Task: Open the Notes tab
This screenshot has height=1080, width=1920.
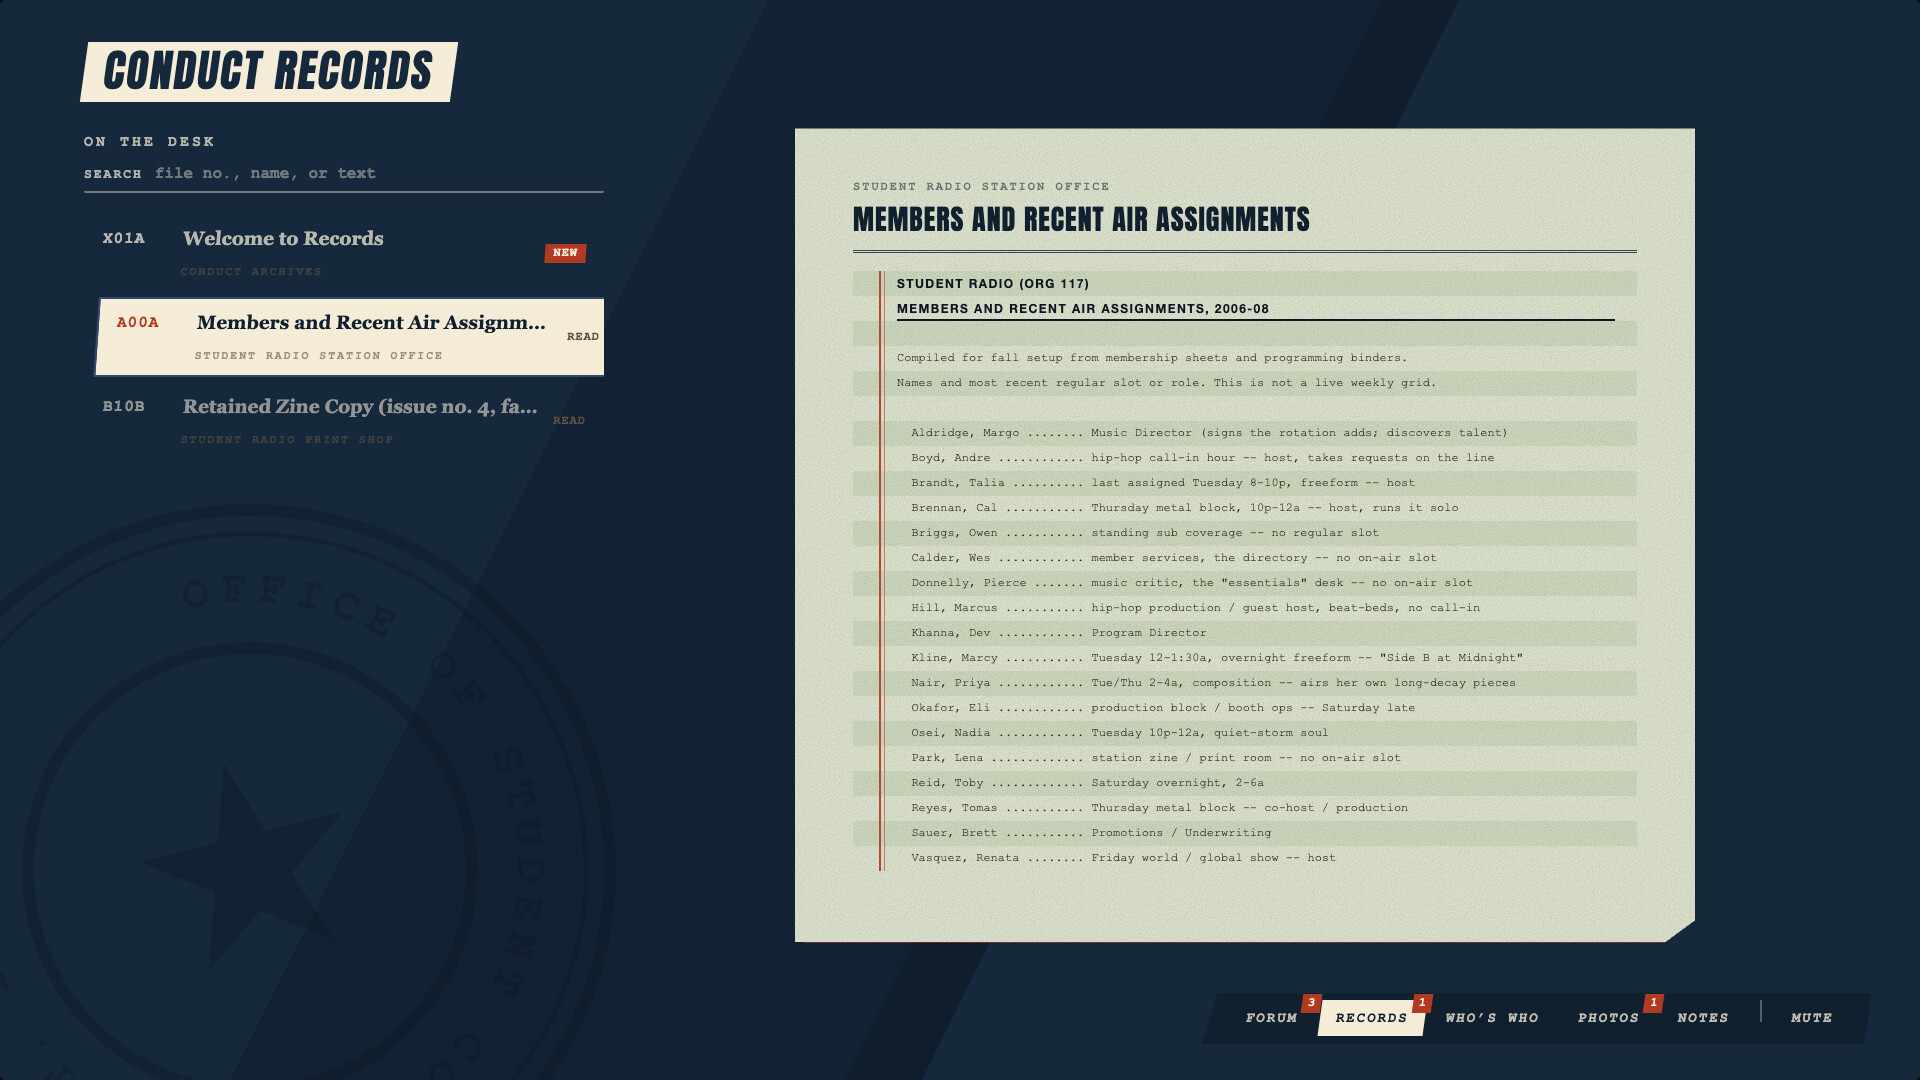Action: (1702, 1018)
